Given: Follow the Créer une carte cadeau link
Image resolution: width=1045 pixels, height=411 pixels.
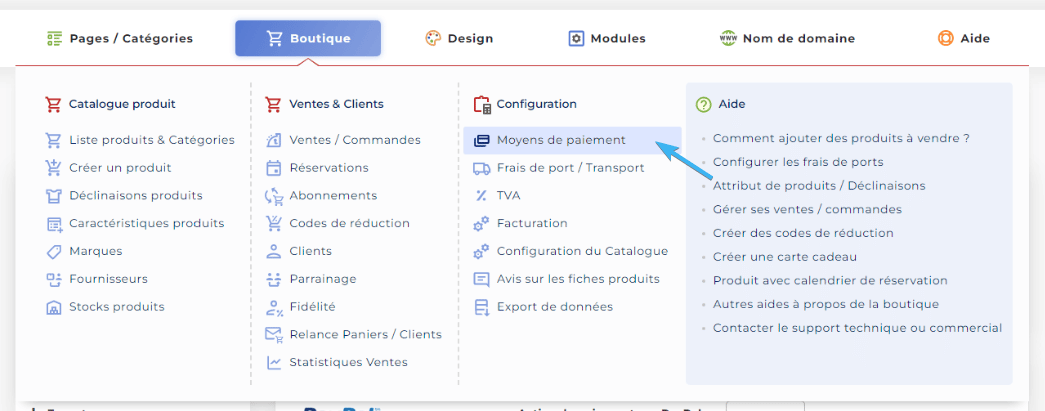Looking at the screenshot, I should pos(785,257).
